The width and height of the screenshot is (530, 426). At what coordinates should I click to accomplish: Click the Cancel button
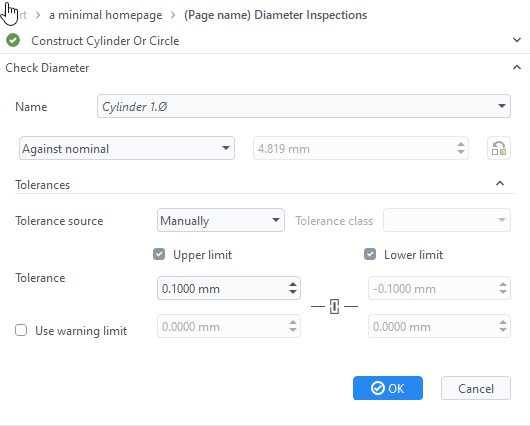(476, 388)
